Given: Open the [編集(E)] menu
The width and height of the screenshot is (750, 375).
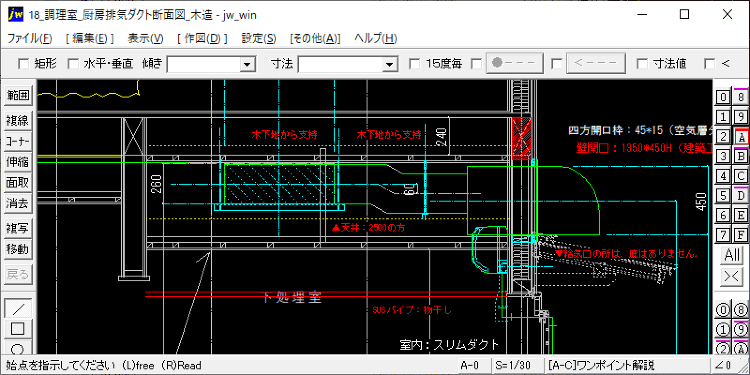Looking at the screenshot, I should coord(89,39).
